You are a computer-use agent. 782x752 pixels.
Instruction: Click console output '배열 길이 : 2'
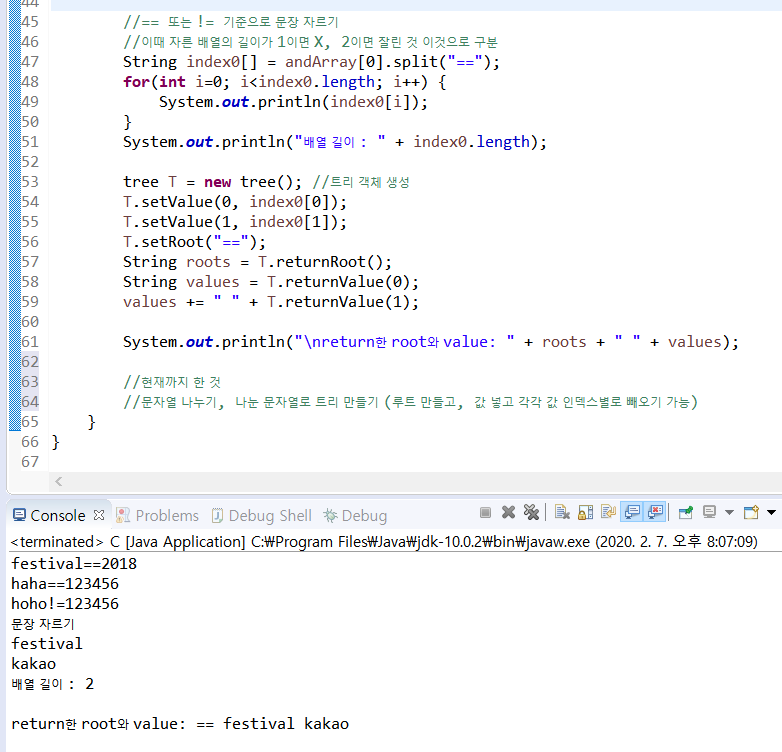(52, 684)
